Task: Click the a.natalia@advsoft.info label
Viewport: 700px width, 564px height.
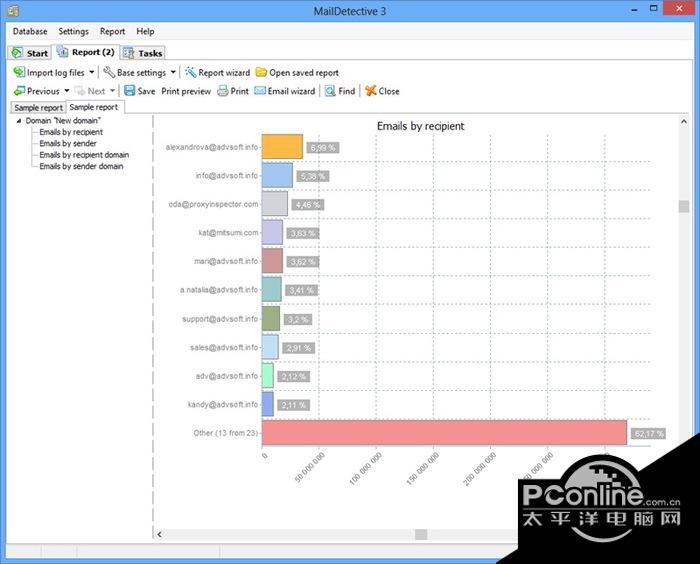Action: pyautogui.click(x=219, y=290)
